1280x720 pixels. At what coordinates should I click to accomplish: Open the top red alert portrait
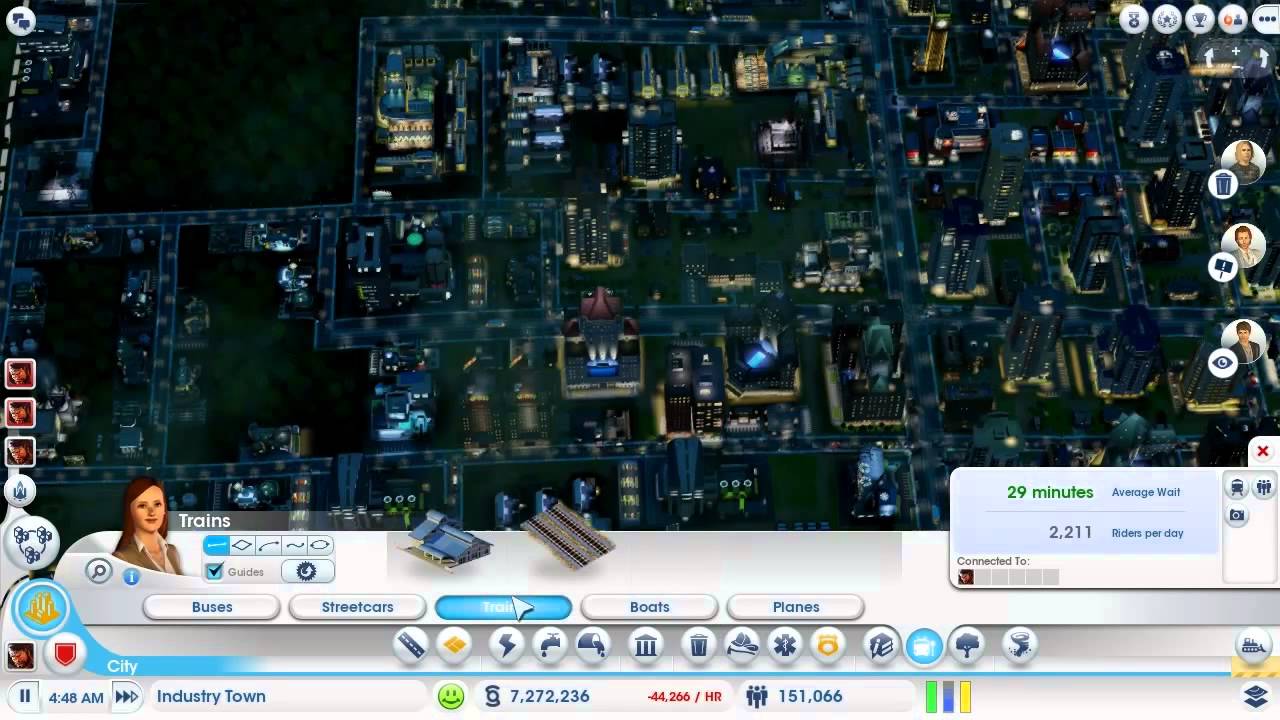click(x=20, y=374)
